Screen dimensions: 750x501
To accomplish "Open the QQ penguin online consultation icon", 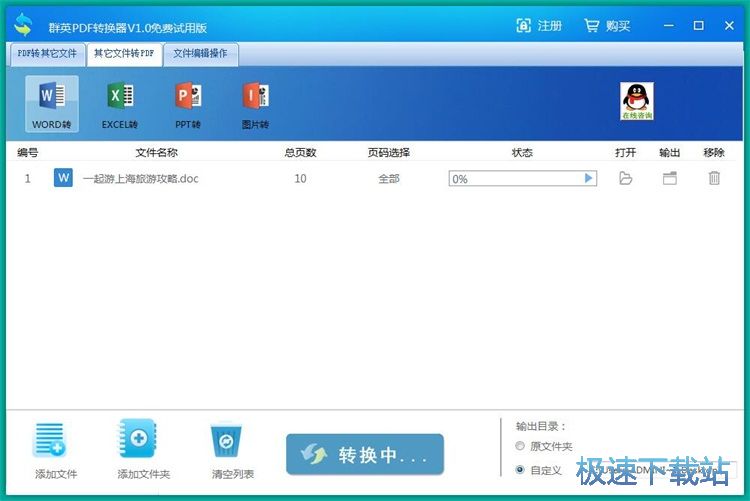I will (x=637, y=101).
